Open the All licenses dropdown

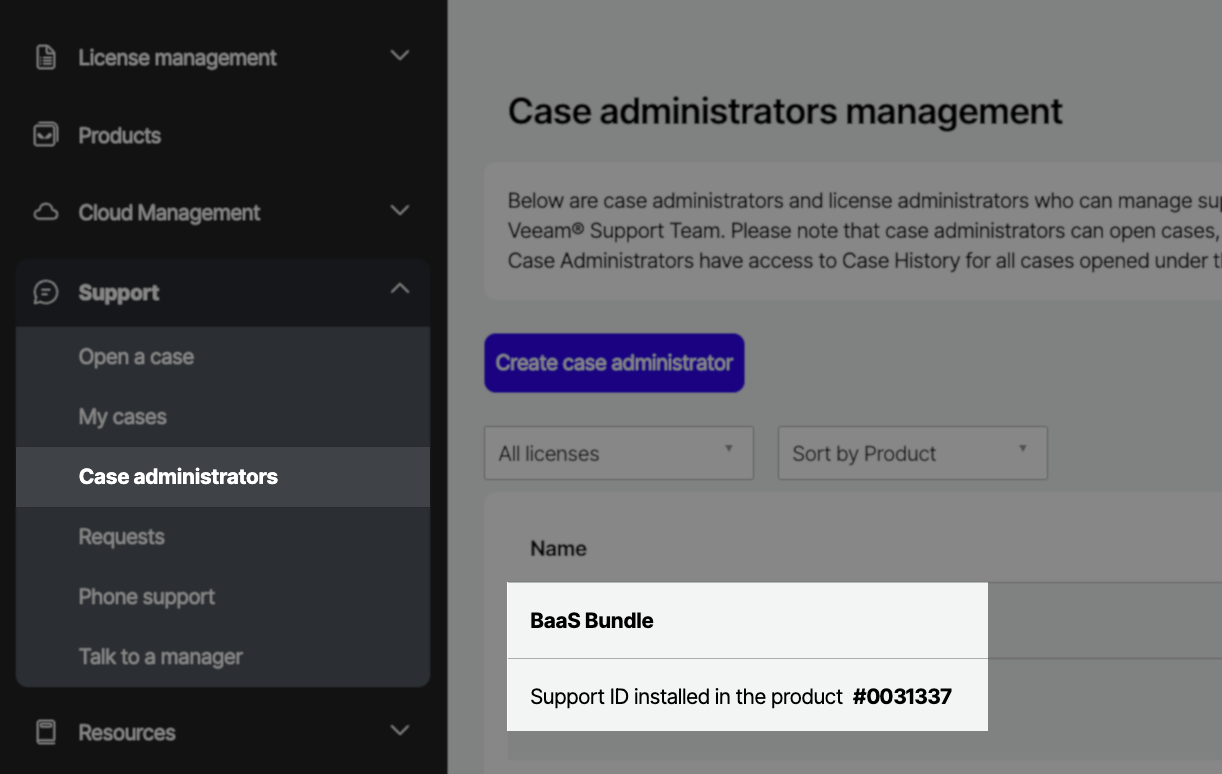(619, 453)
